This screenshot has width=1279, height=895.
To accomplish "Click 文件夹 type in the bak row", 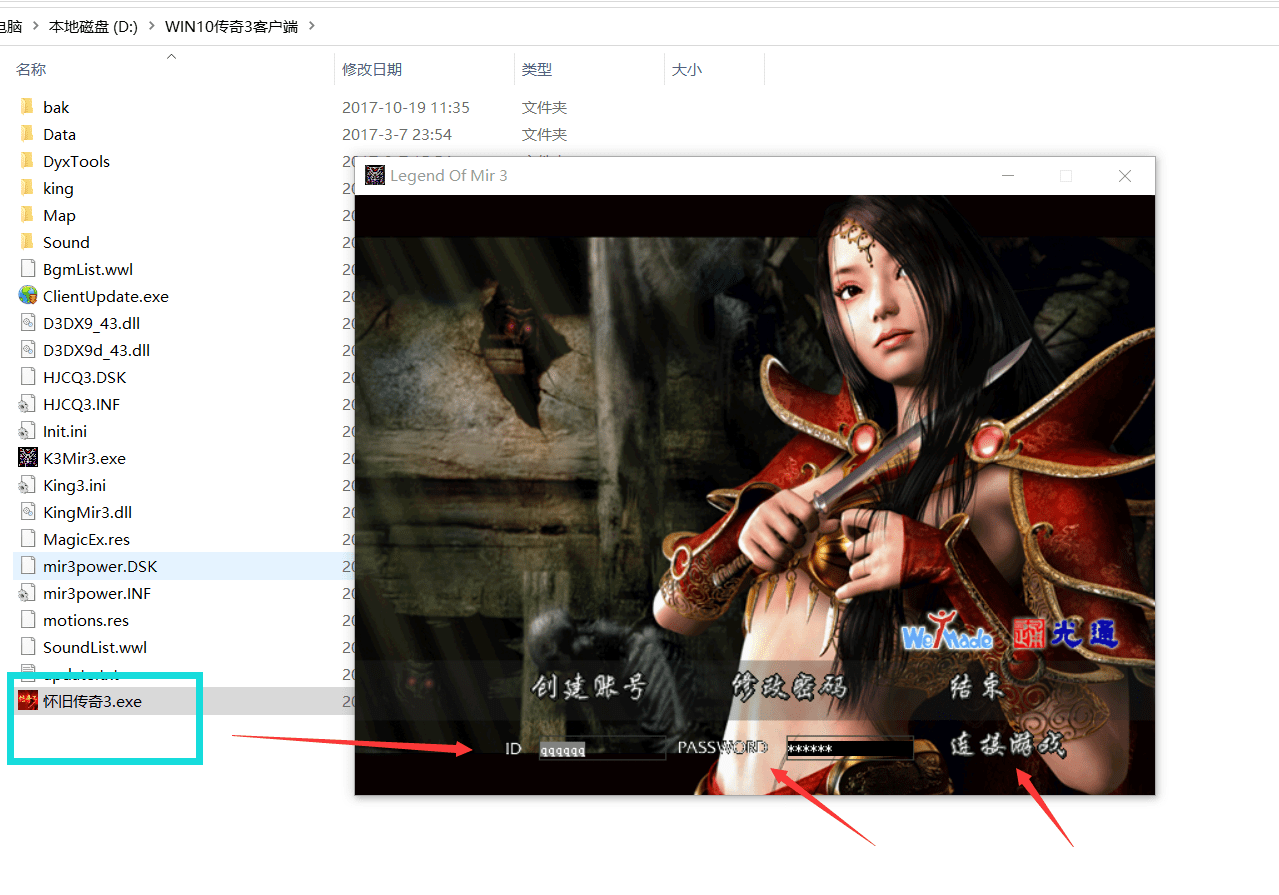I will click(544, 107).
